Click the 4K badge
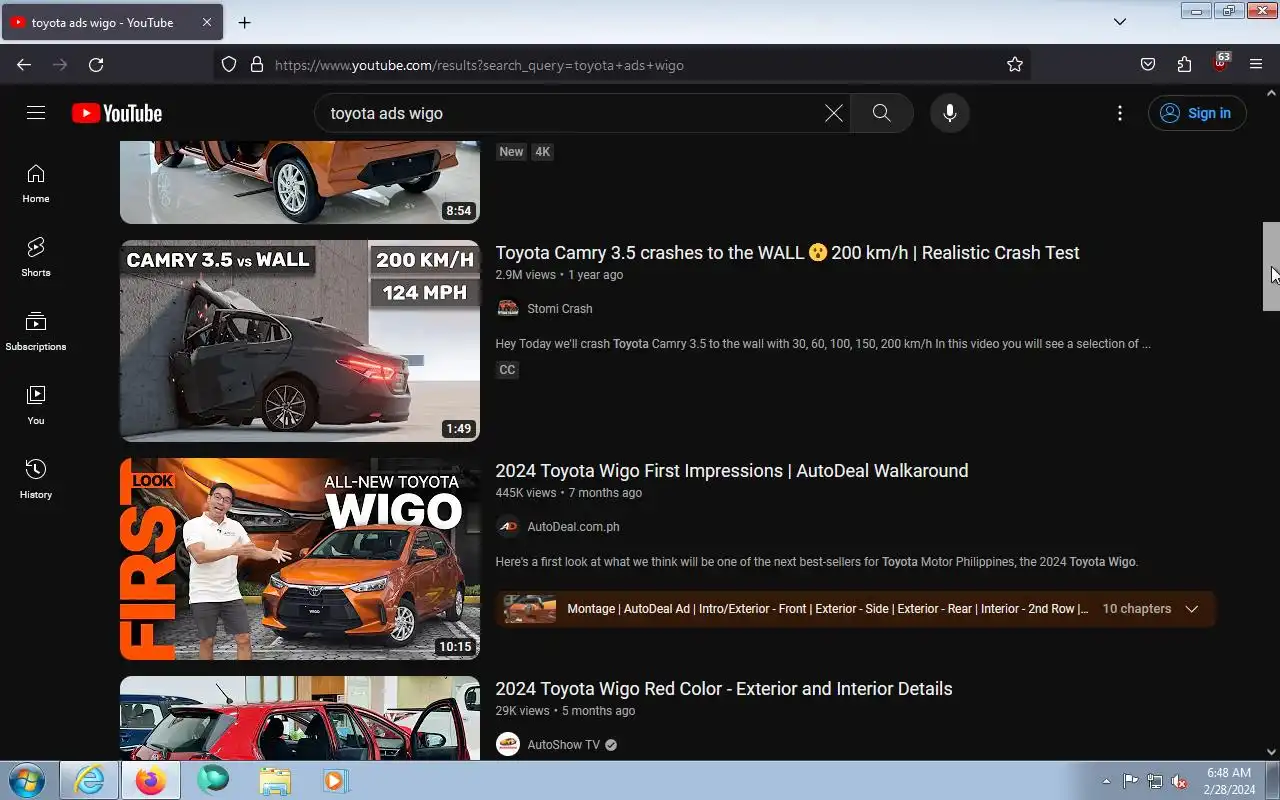 [542, 152]
